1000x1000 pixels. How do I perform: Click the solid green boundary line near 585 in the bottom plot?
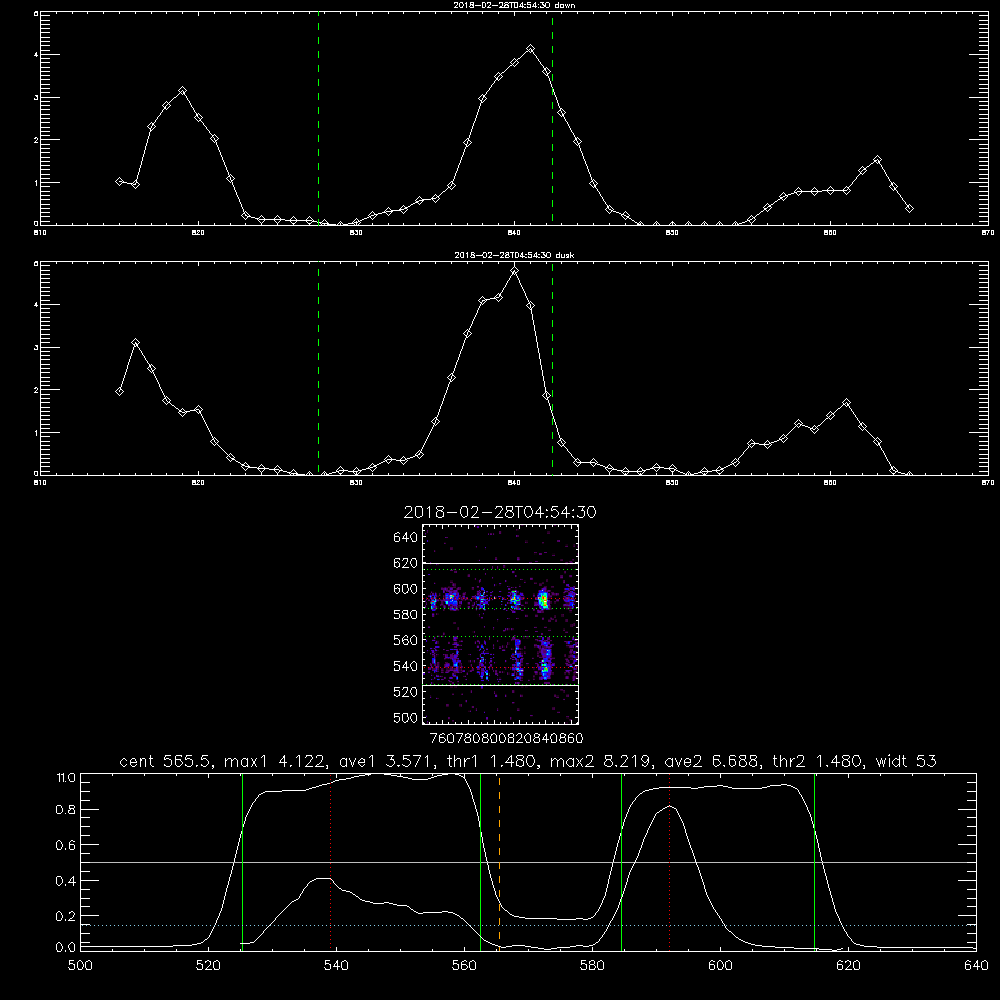[x=621, y=861]
